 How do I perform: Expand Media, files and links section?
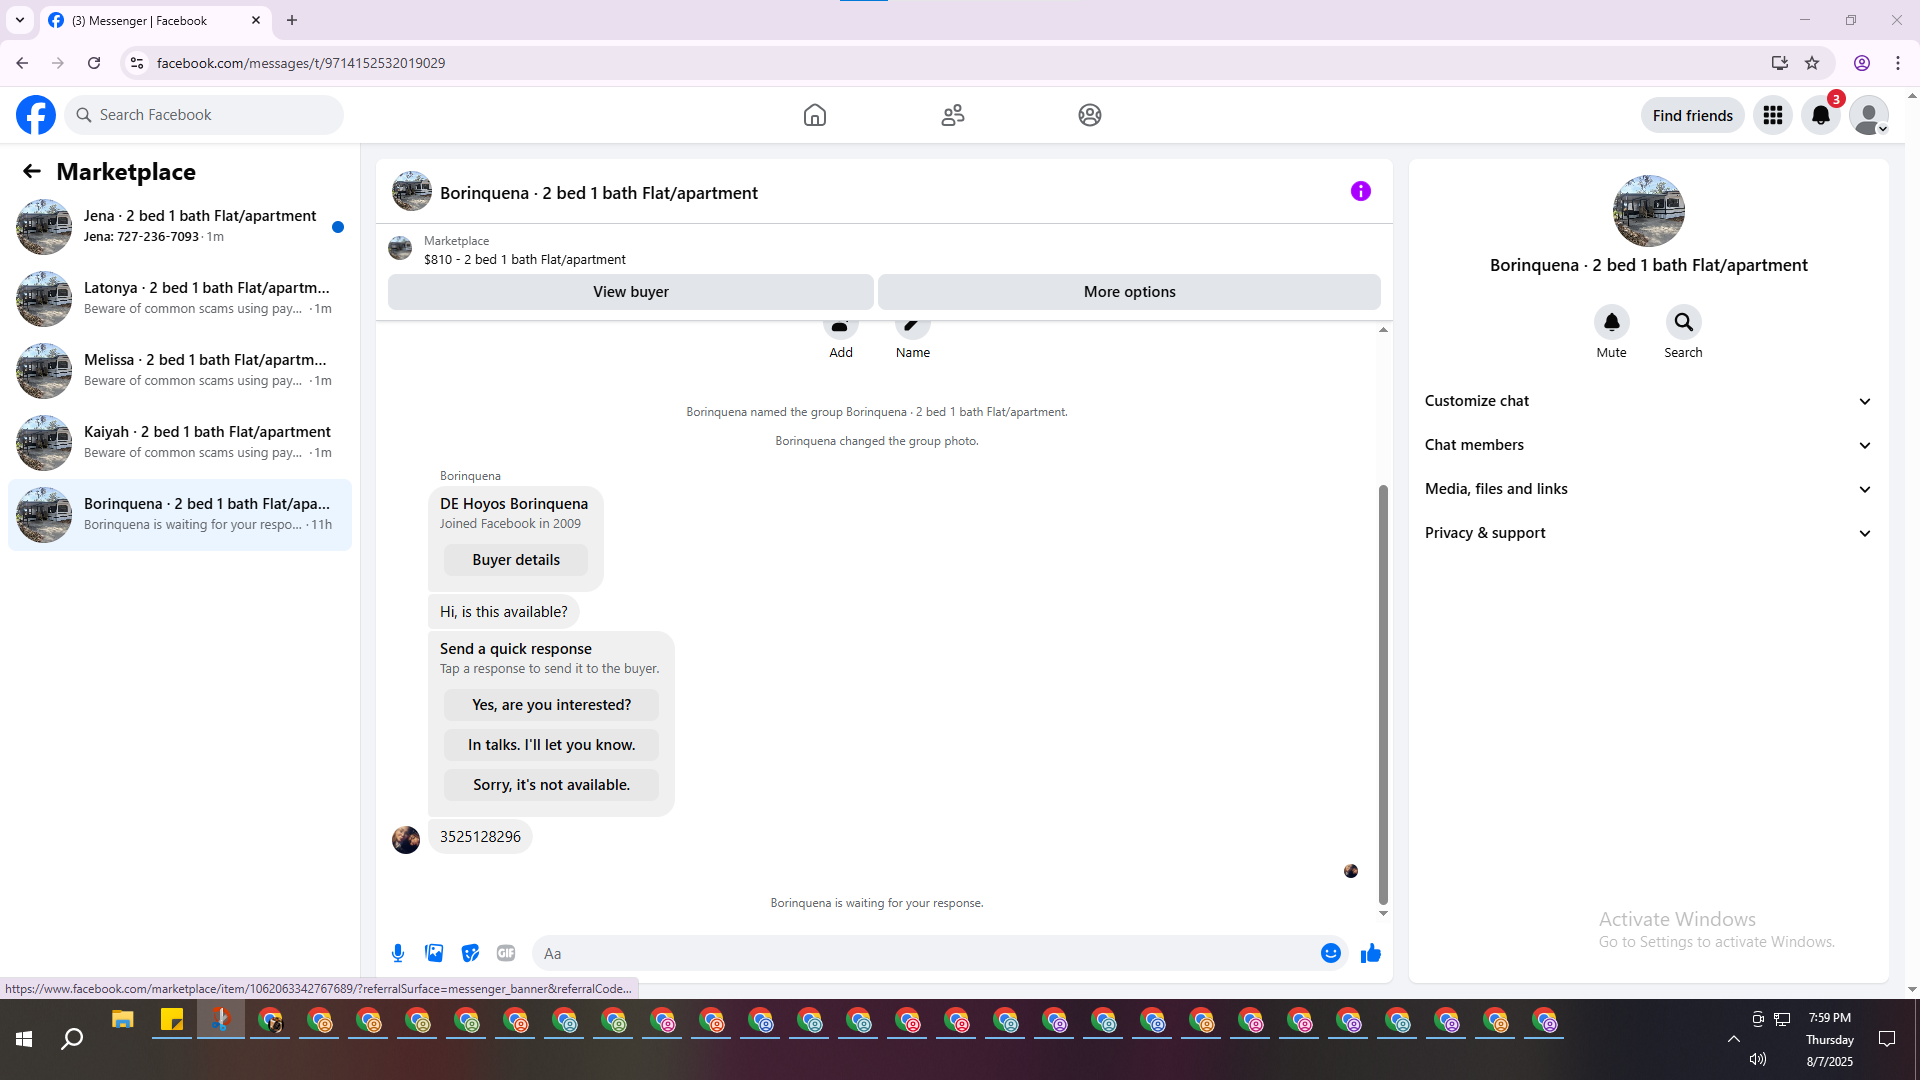1649,489
